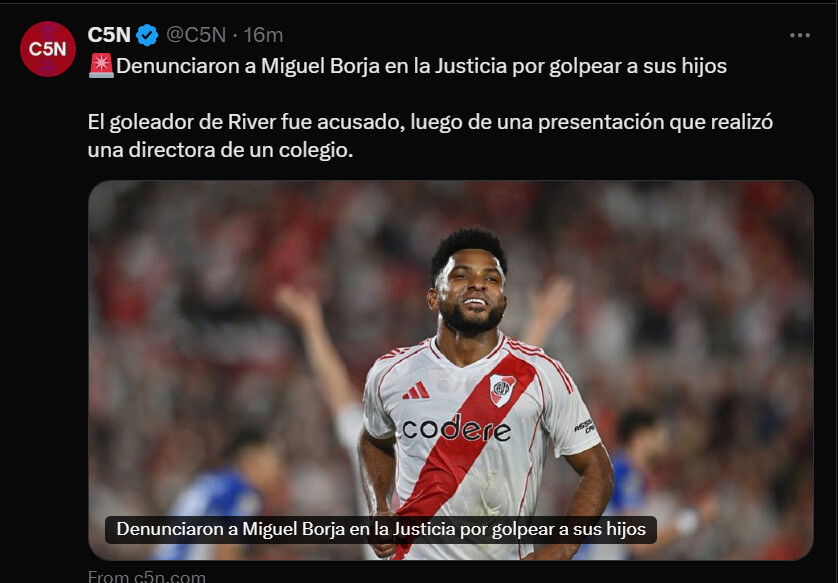Viewport: 838px width, 583px height.
Task: Click the sleeve patch on the player's jersey
Action: coord(584,425)
